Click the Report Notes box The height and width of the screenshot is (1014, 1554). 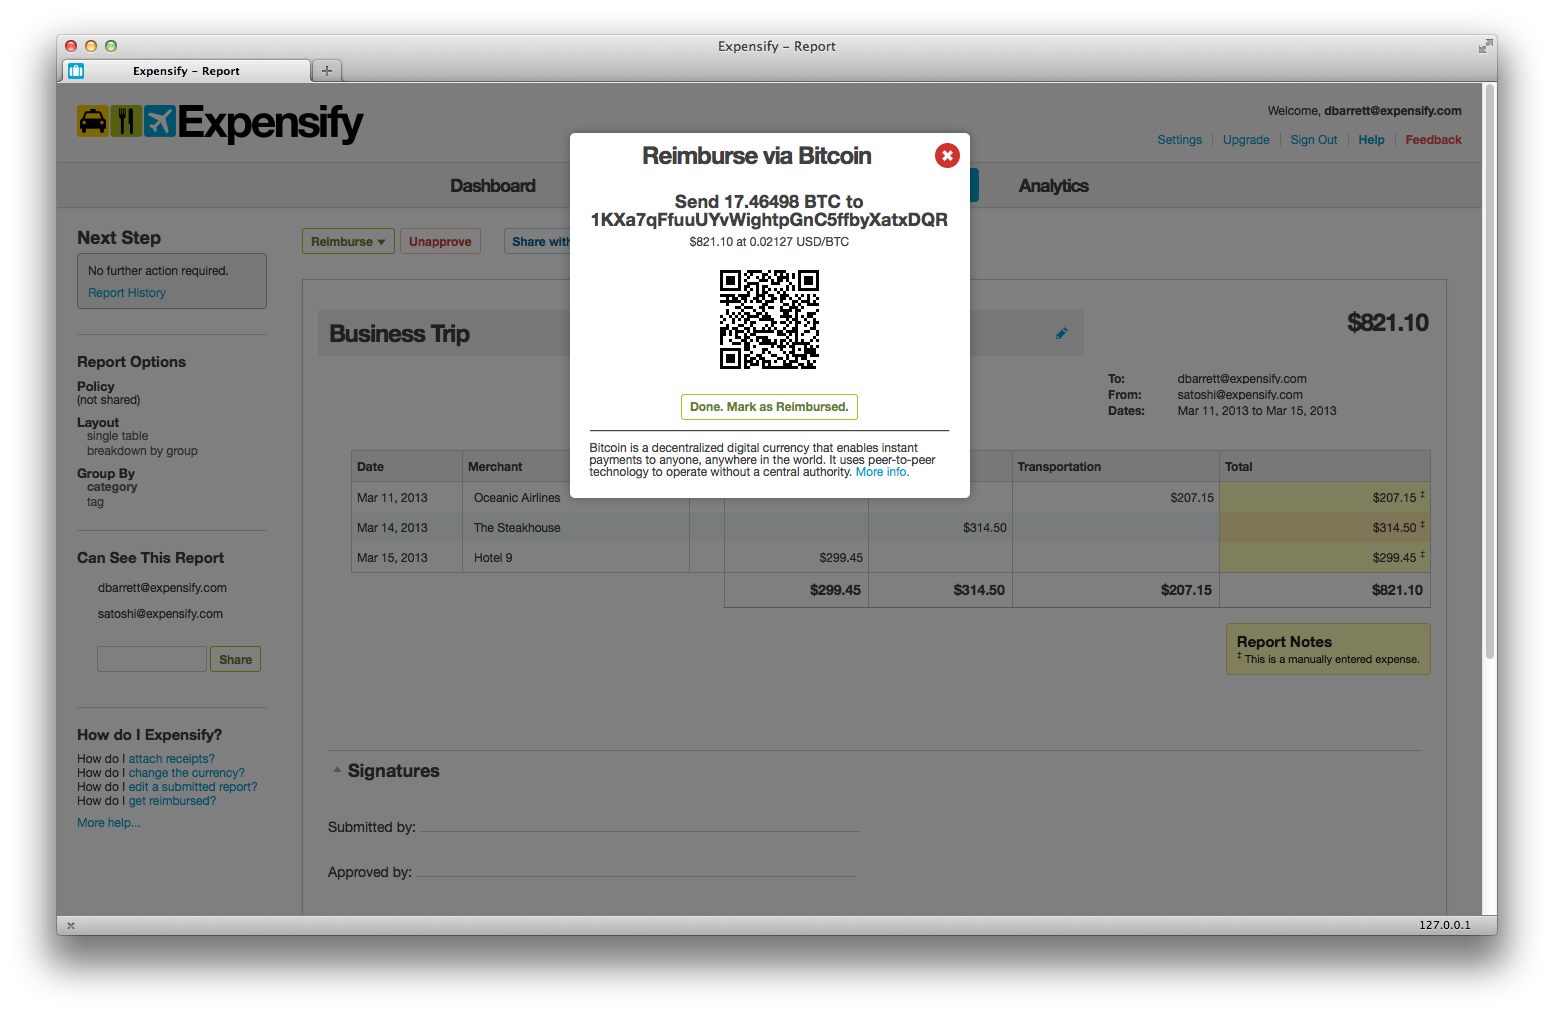coord(1328,649)
